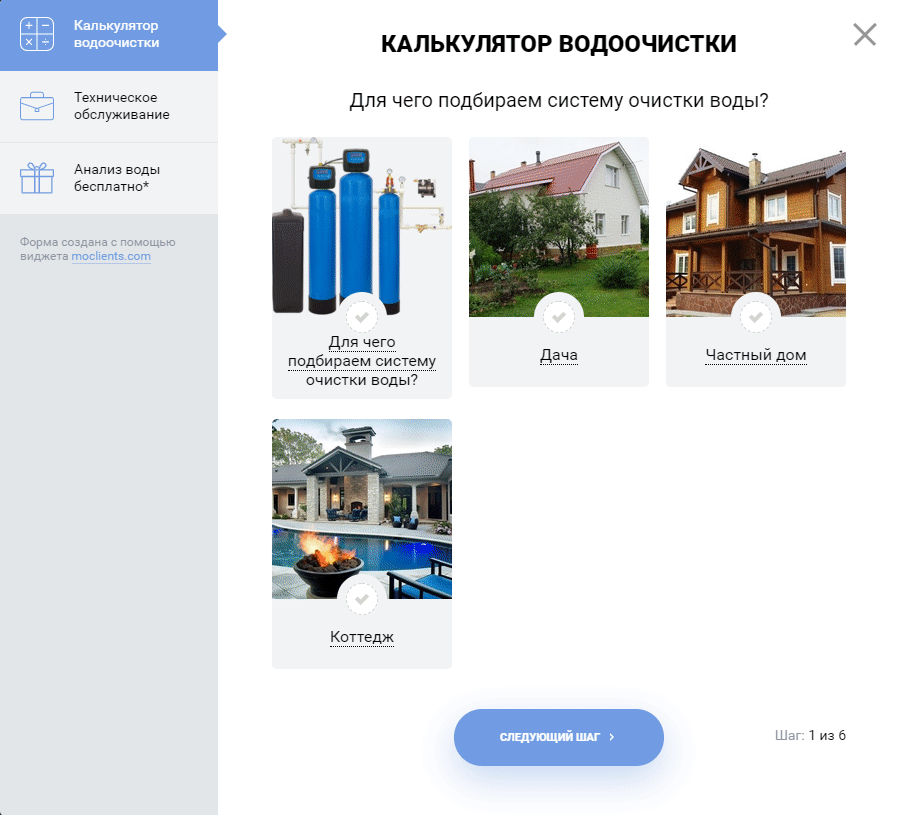Toggle the checkmark circle for Частный дом
This screenshot has width=898, height=815.
point(756,317)
